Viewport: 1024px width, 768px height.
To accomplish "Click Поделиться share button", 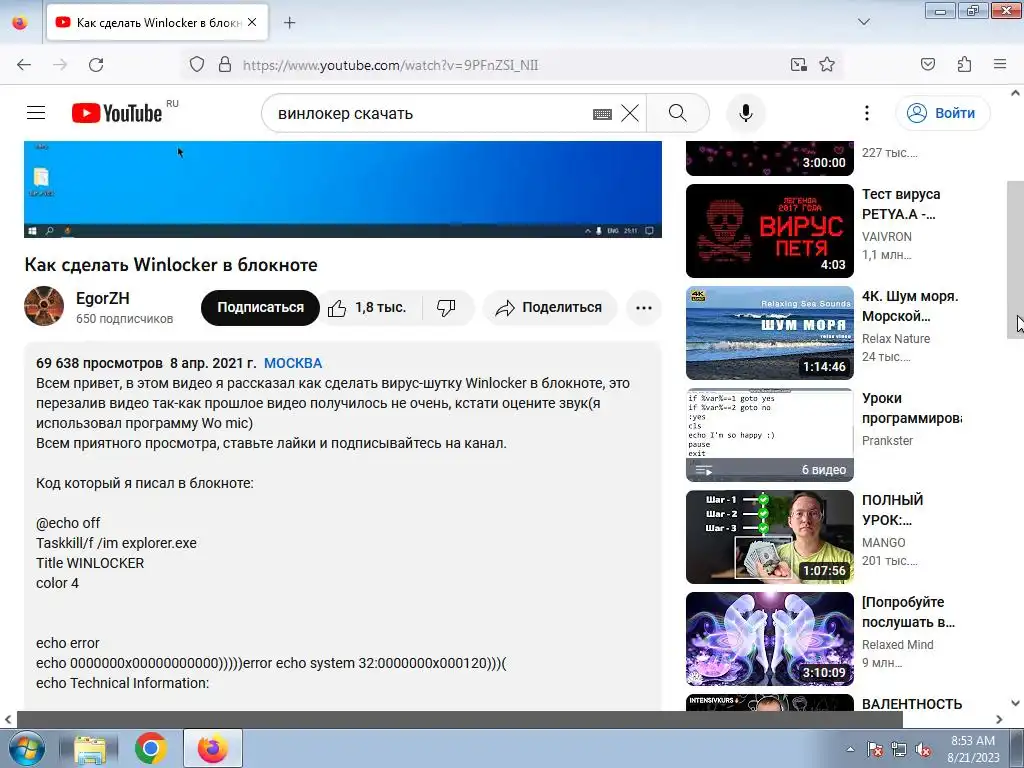I will [549, 308].
